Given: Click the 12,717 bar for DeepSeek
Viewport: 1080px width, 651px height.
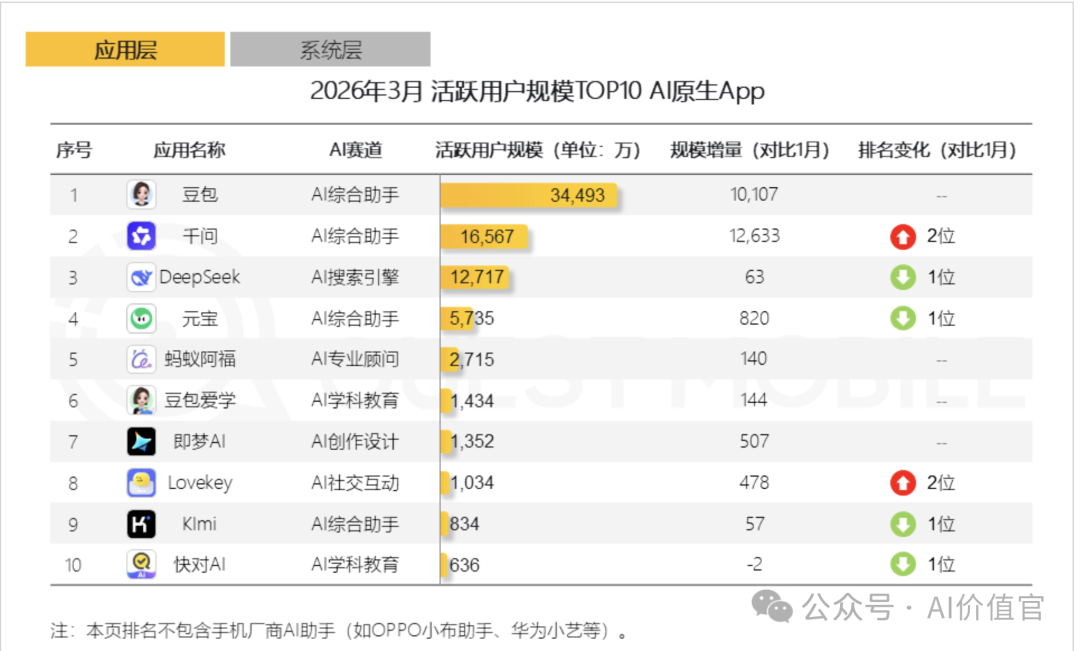Looking at the screenshot, I should point(475,277).
